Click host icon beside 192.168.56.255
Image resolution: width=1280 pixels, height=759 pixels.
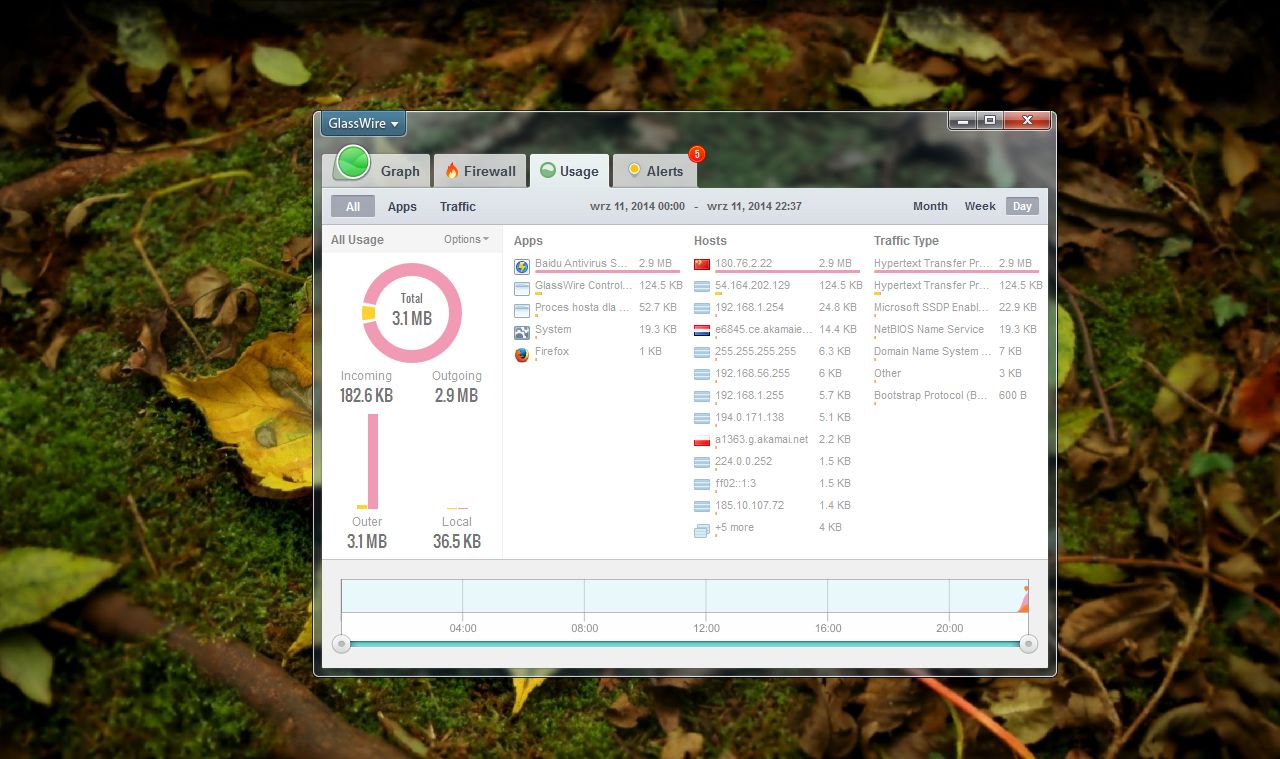pos(702,375)
